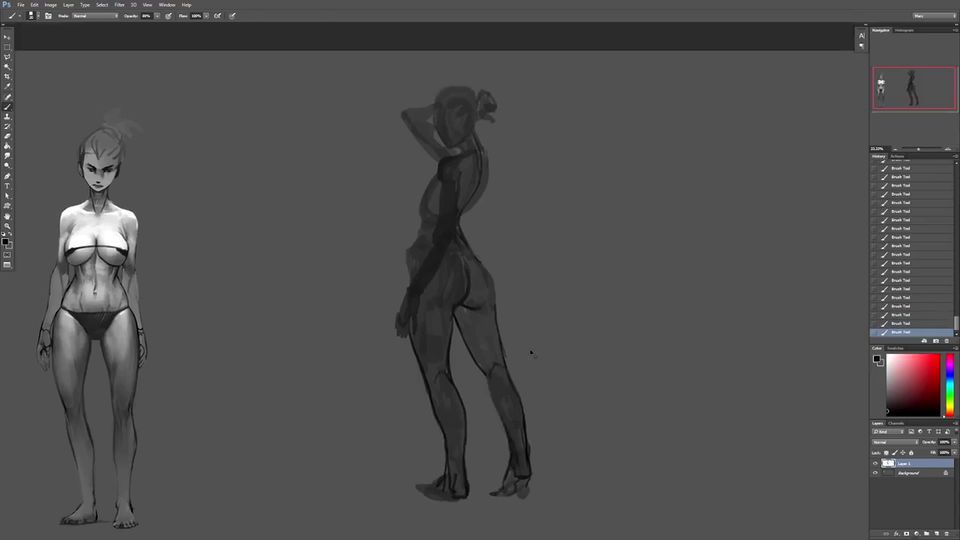Toggle lock position
The image size is (960, 540).
tap(902, 452)
